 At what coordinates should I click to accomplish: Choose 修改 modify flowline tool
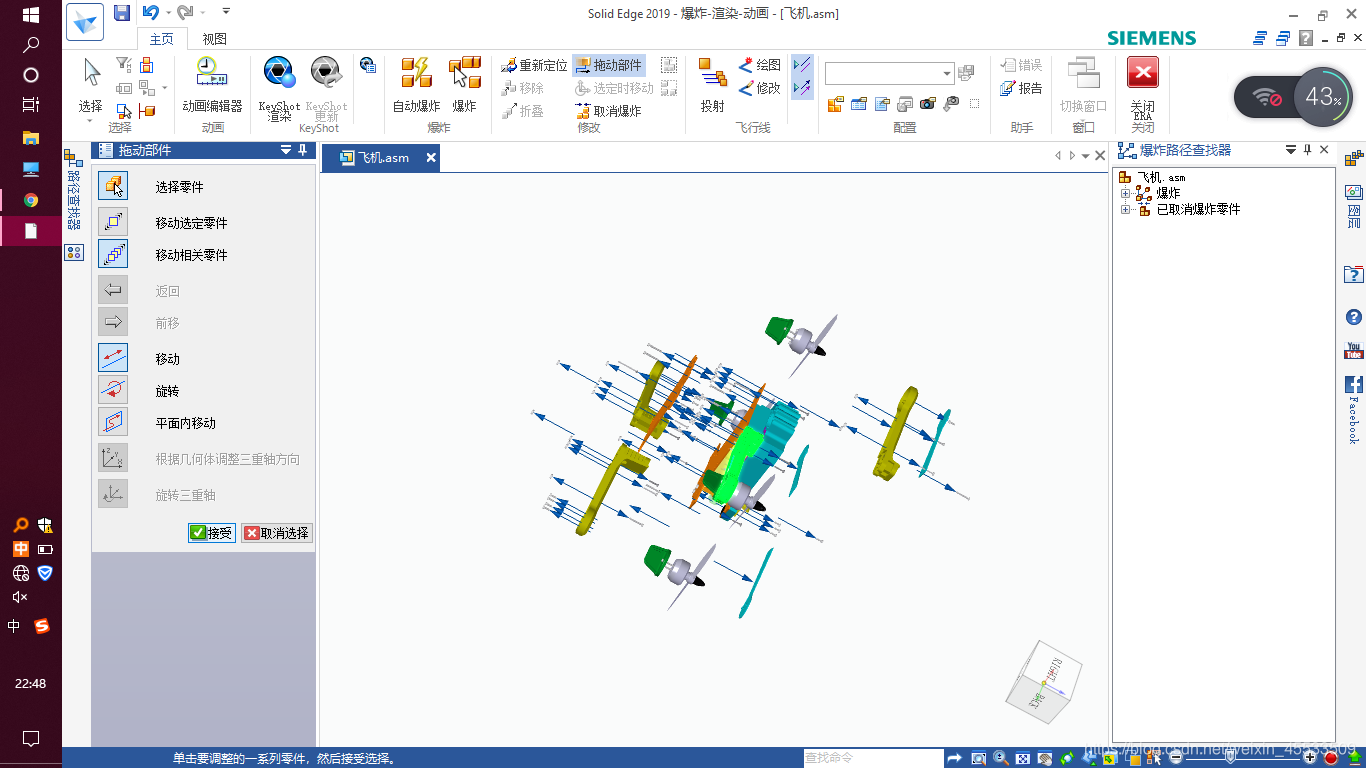[760, 88]
